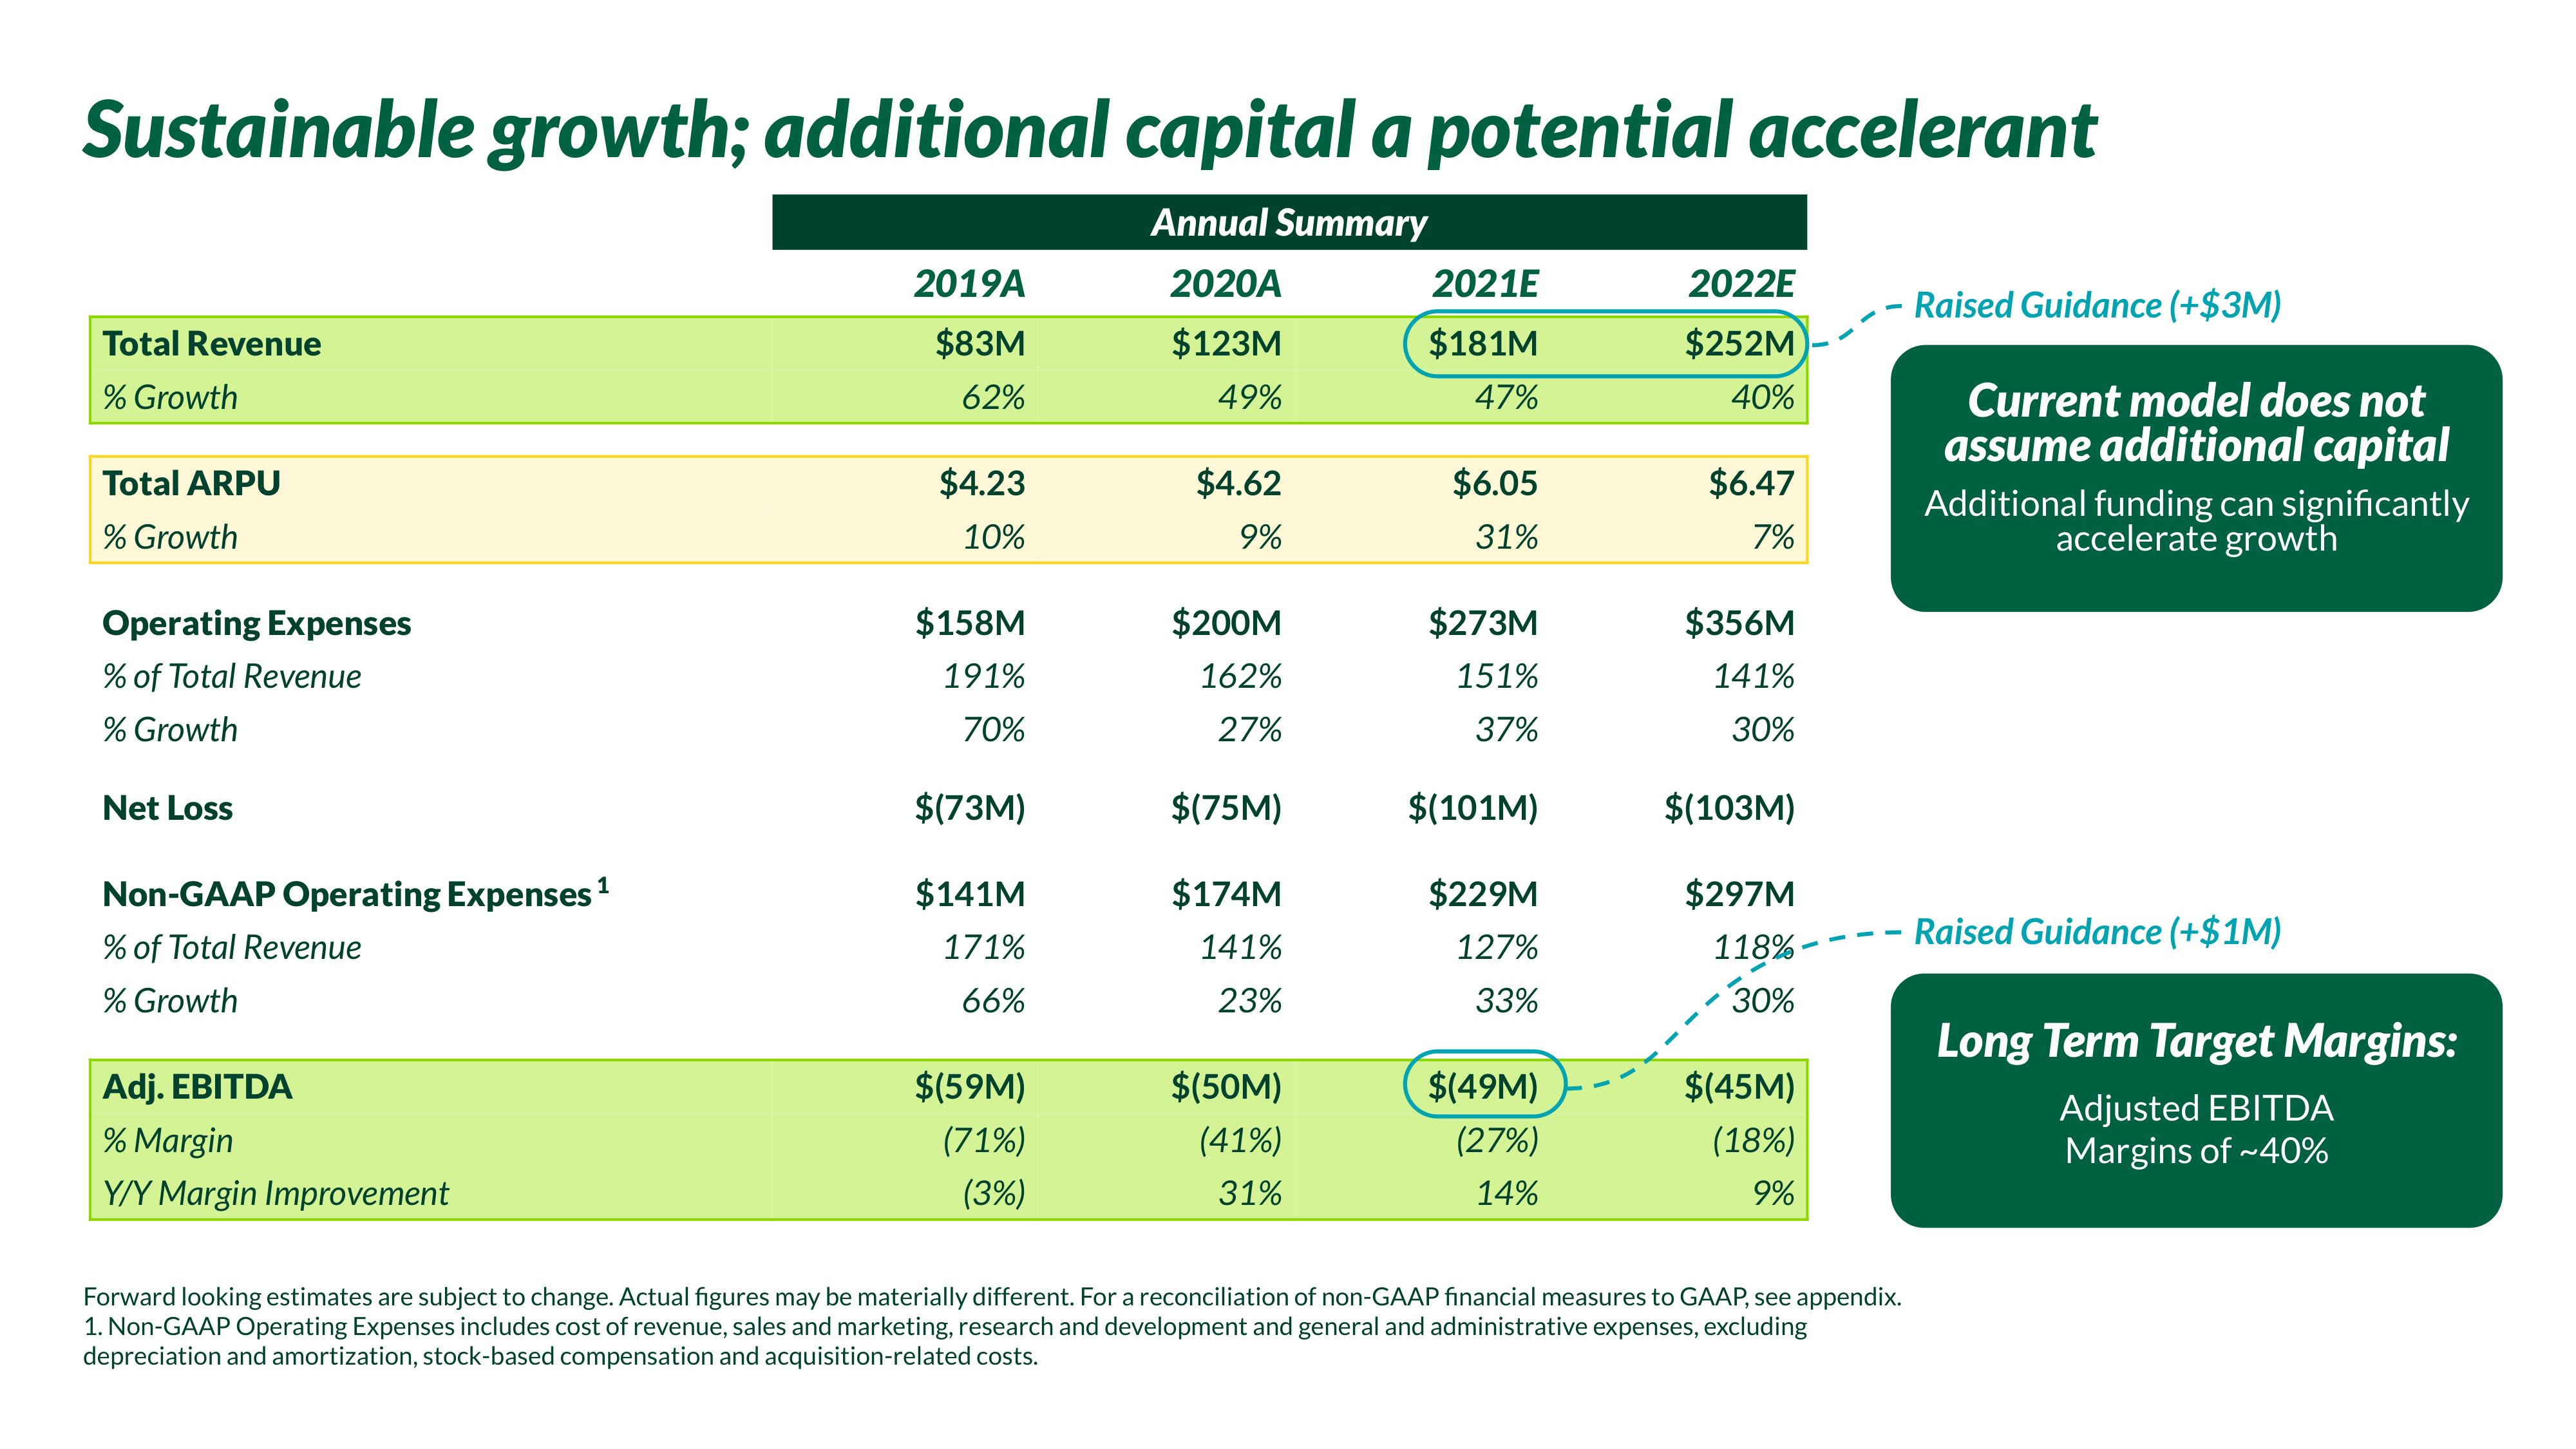Click the 'Non-GAAP Operating Expenses' row label
2576x1449 pixels.
tap(347, 895)
